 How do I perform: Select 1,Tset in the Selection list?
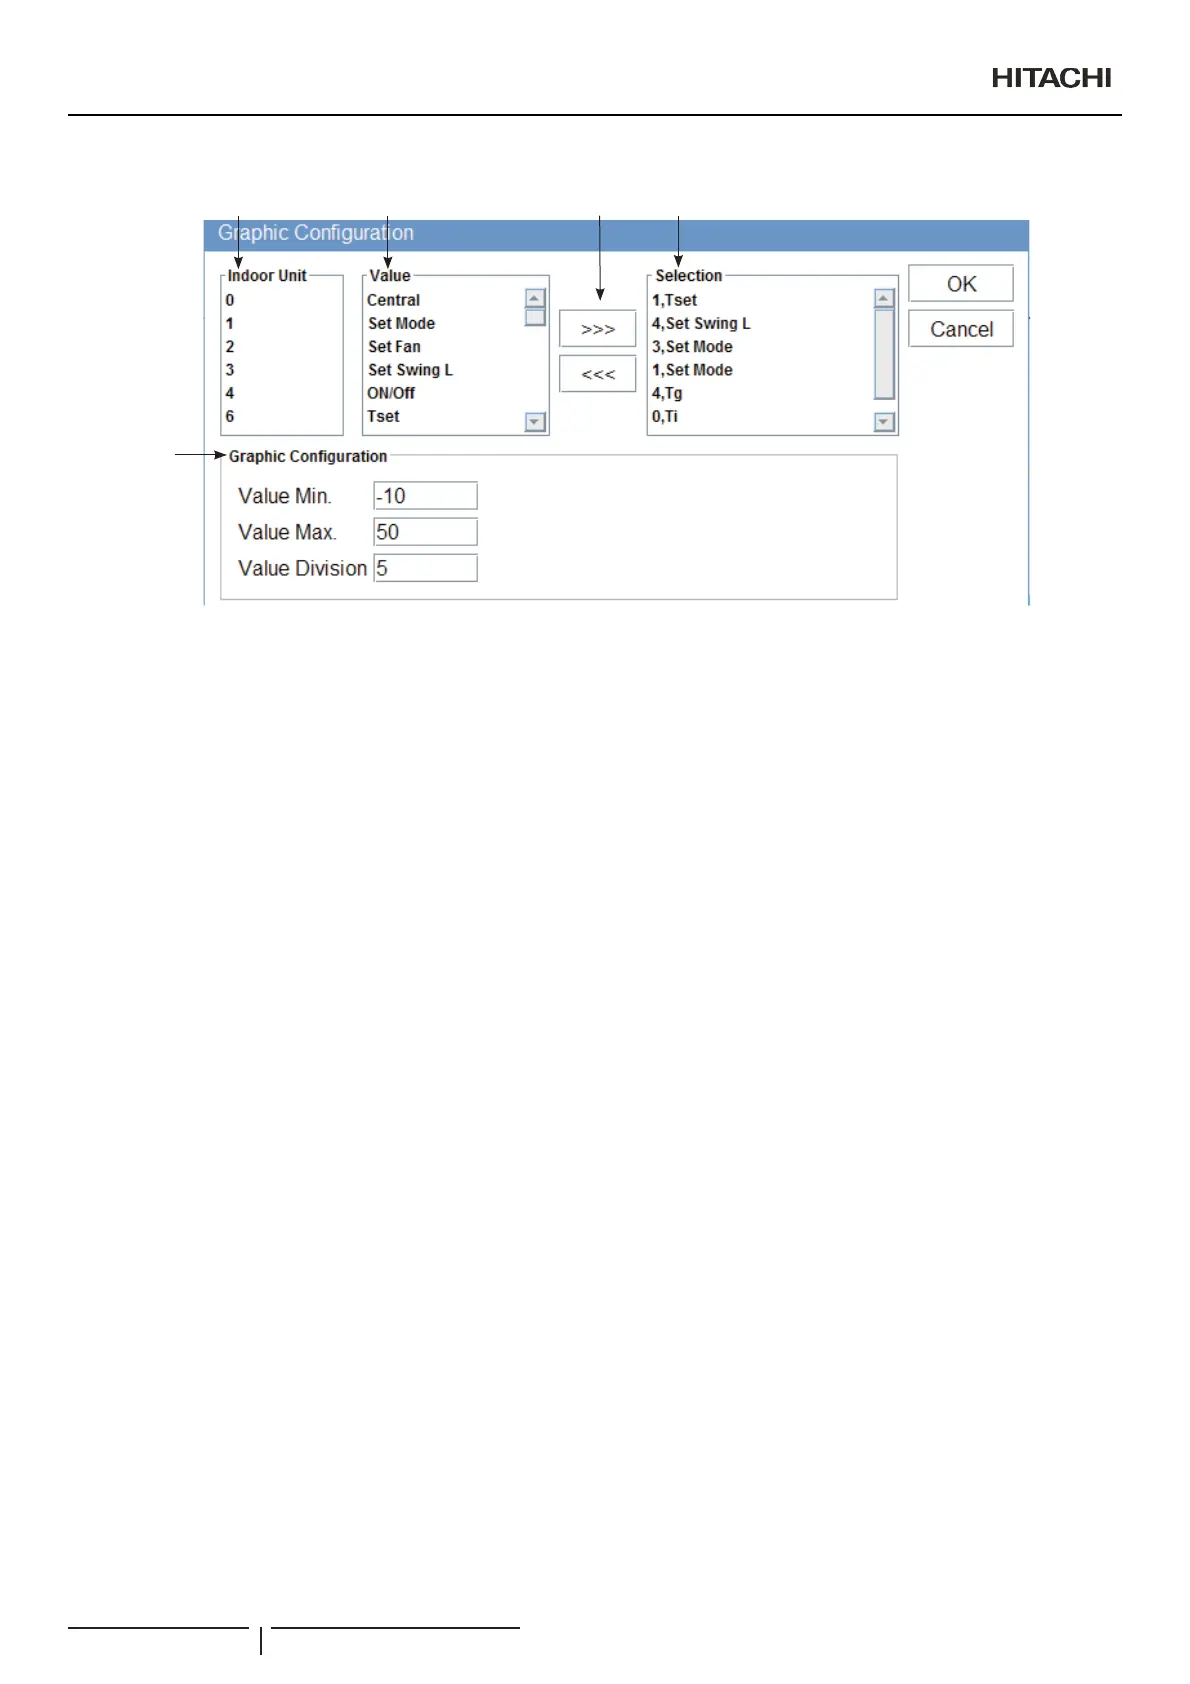click(674, 300)
